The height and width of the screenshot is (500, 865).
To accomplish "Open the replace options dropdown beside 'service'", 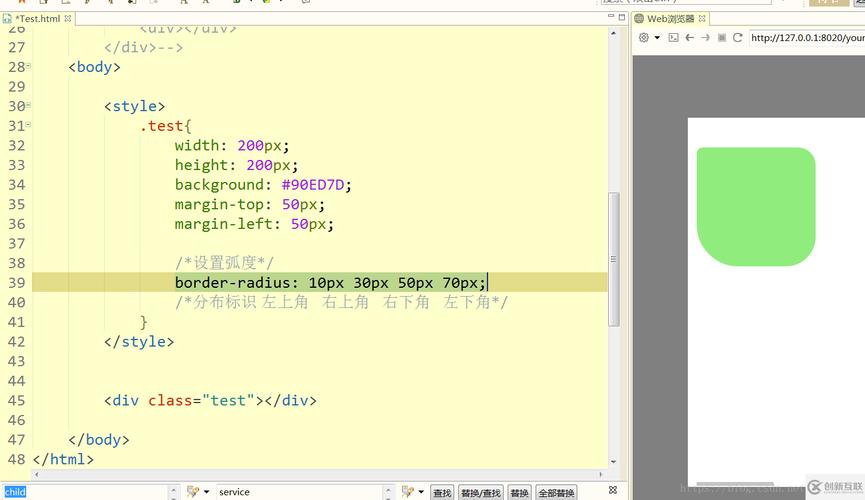I will (409, 492).
